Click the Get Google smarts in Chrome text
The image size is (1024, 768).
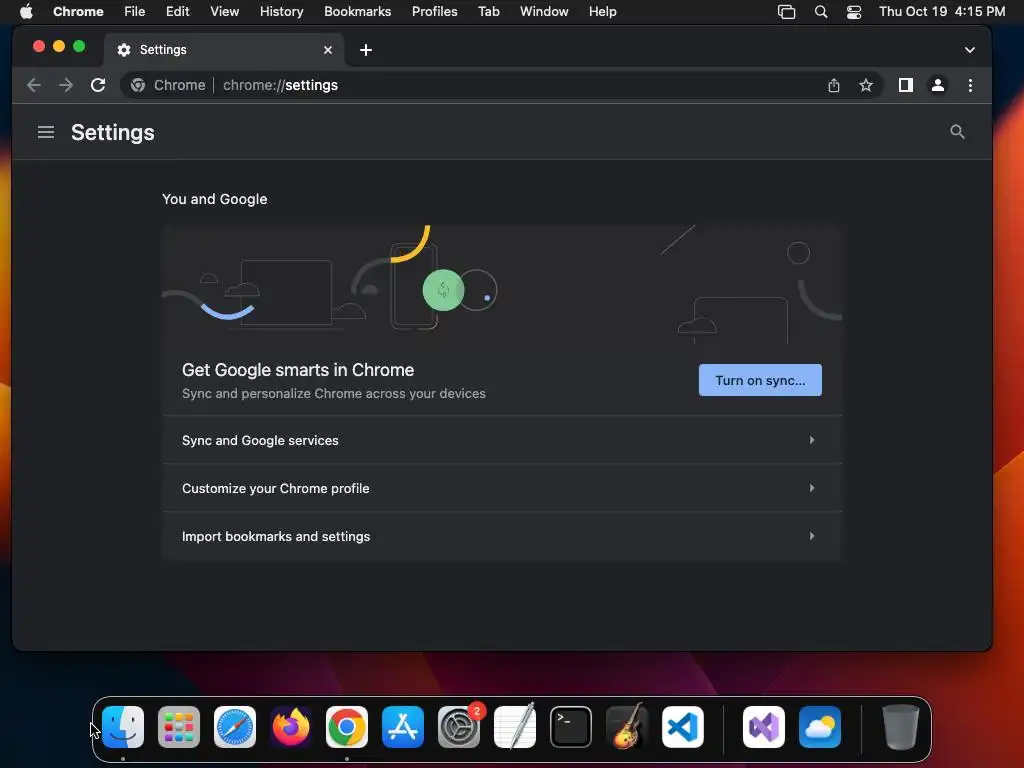298,370
